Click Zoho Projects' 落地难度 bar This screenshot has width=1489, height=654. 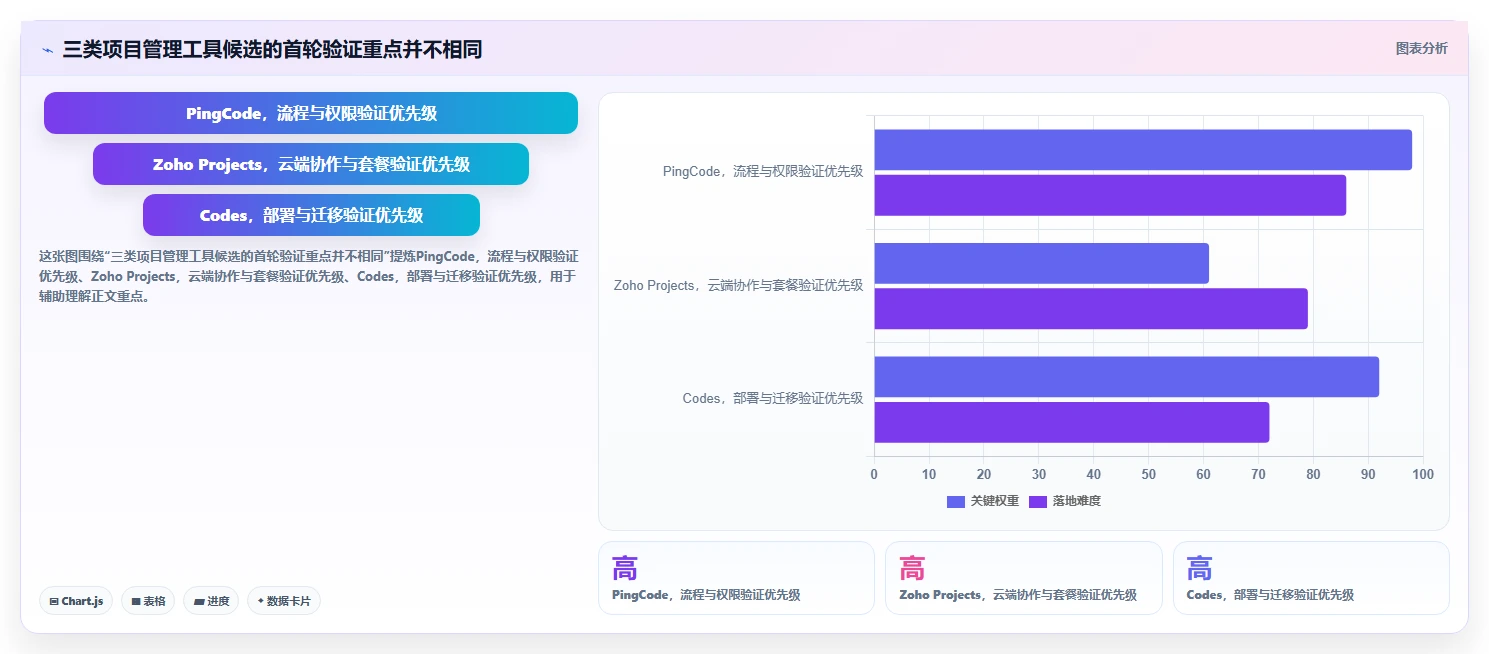[1091, 309]
